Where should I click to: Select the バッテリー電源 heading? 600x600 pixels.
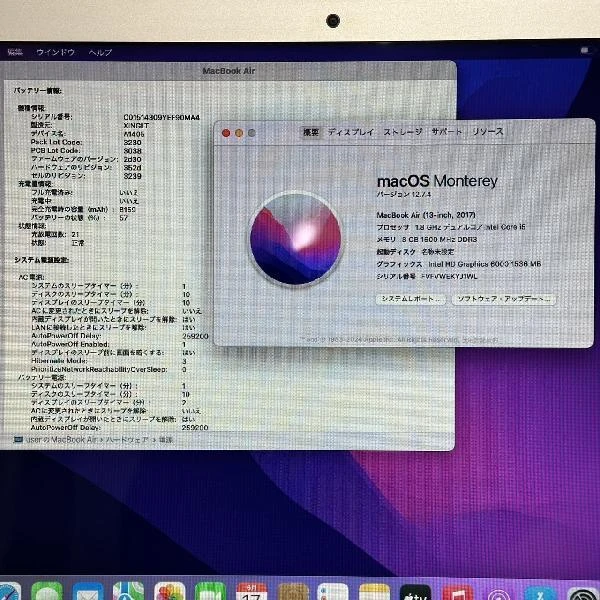pos(42,377)
